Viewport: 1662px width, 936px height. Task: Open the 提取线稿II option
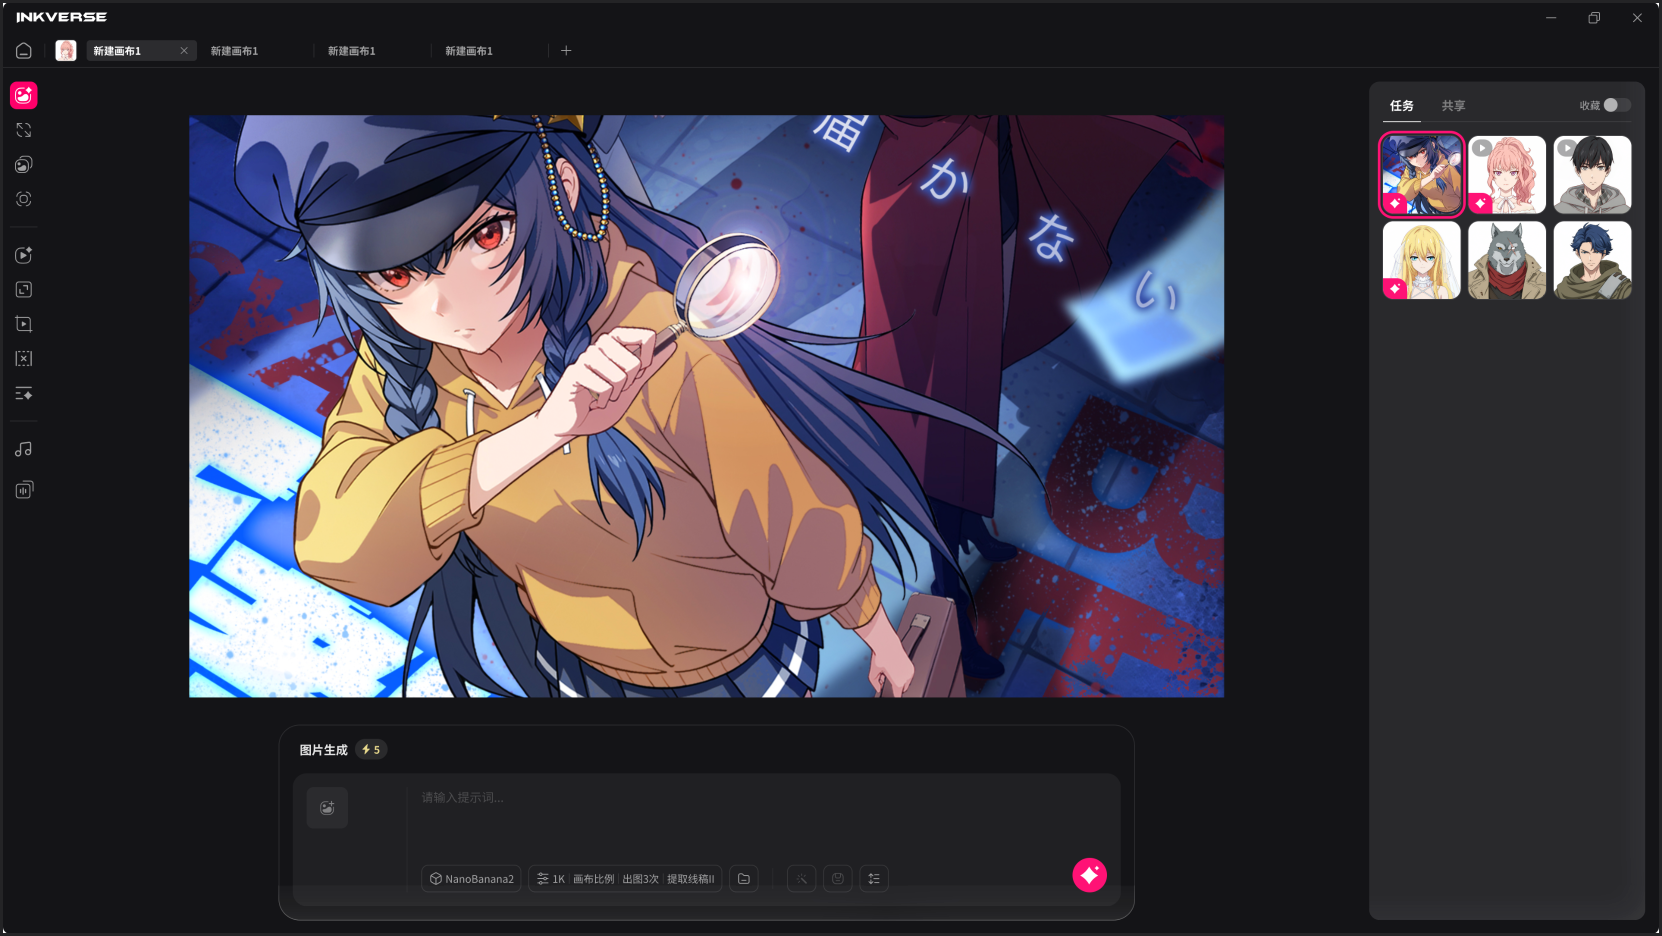click(x=691, y=879)
